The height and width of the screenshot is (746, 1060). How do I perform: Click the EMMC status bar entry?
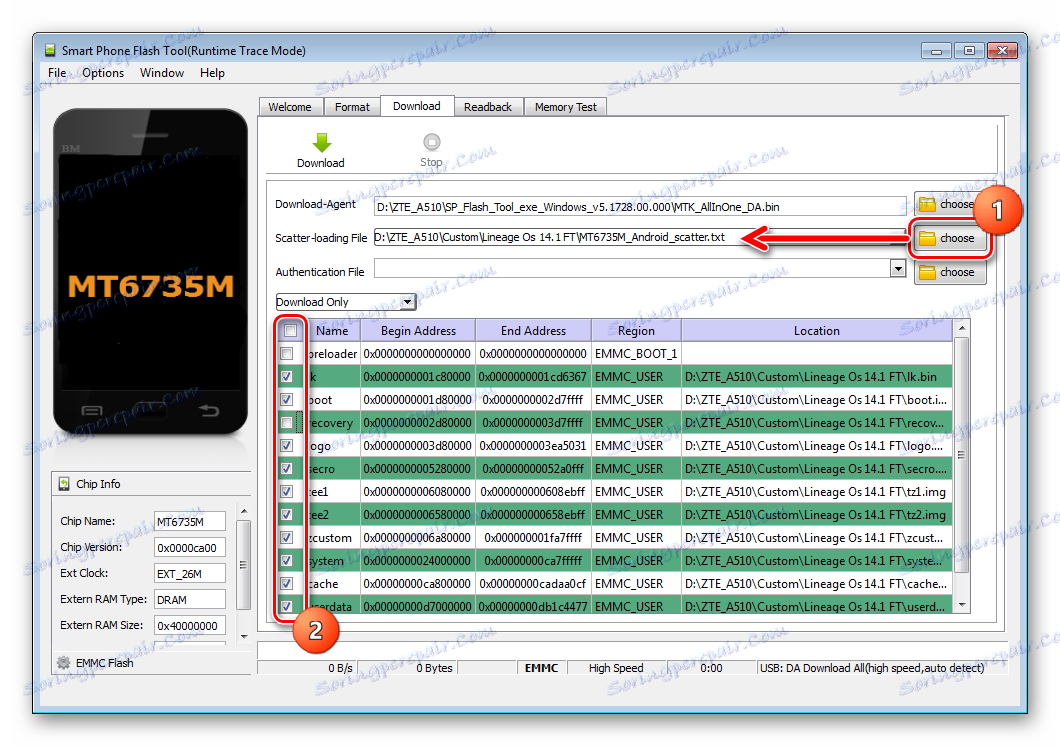point(541,668)
